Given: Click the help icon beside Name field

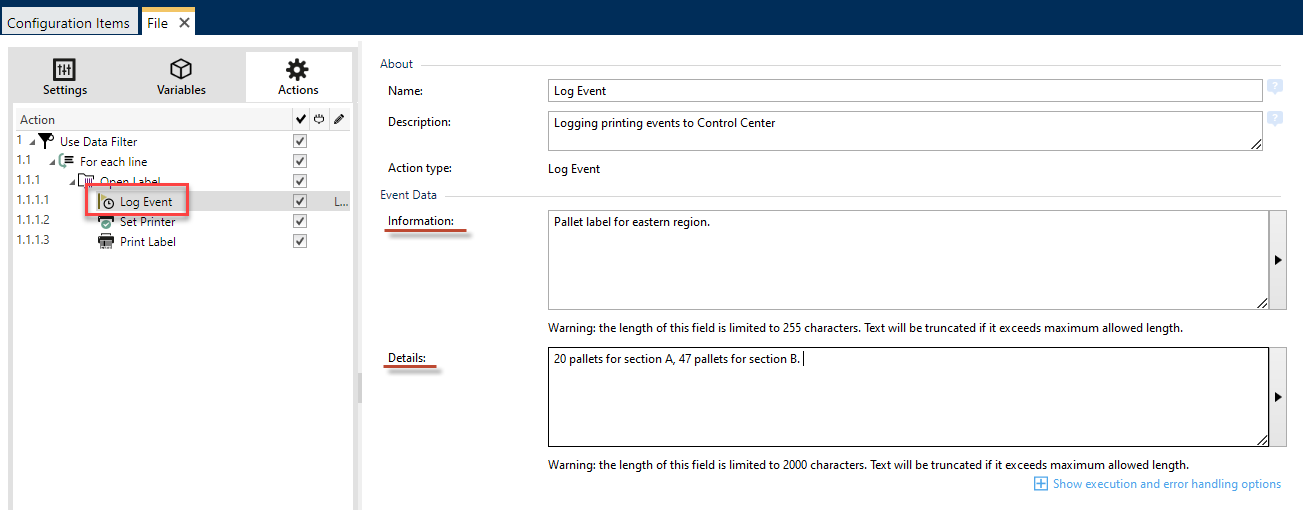Looking at the screenshot, I should click(1275, 88).
